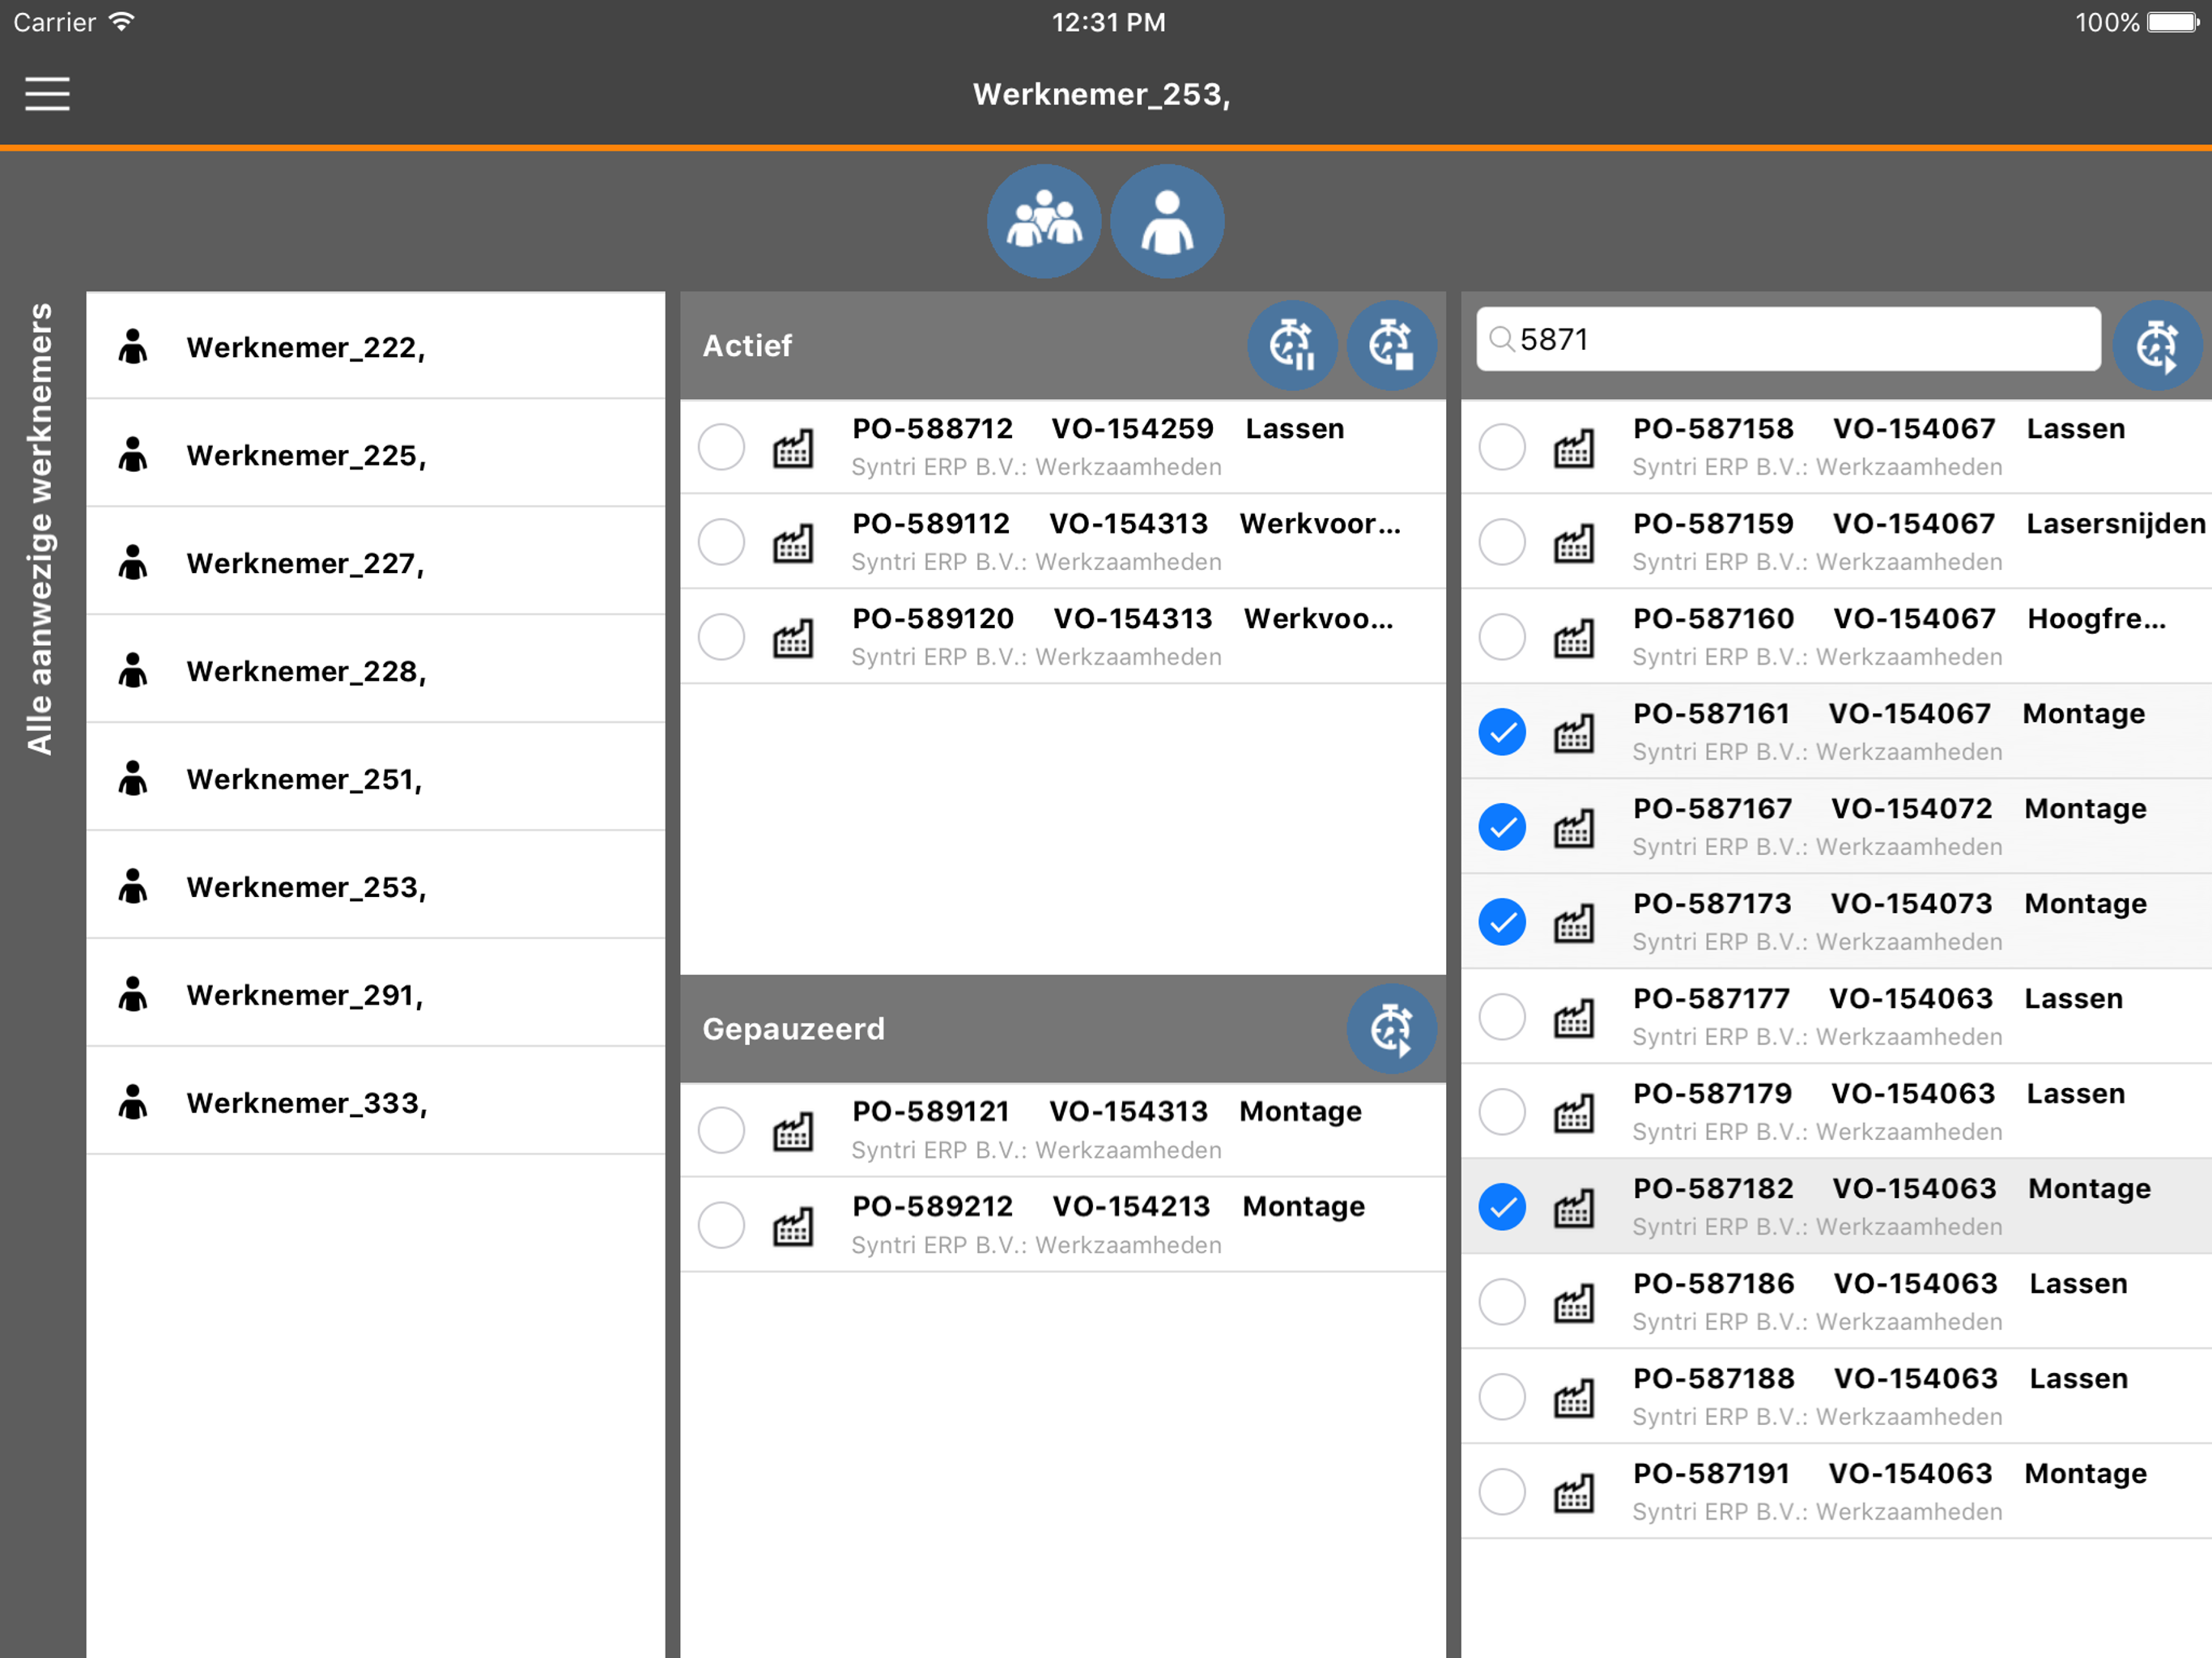This screenshot has width=2212, height=1658.
Task: Uncheck the PO-587182 Montage order
Action: (x=1502, y=1207)
